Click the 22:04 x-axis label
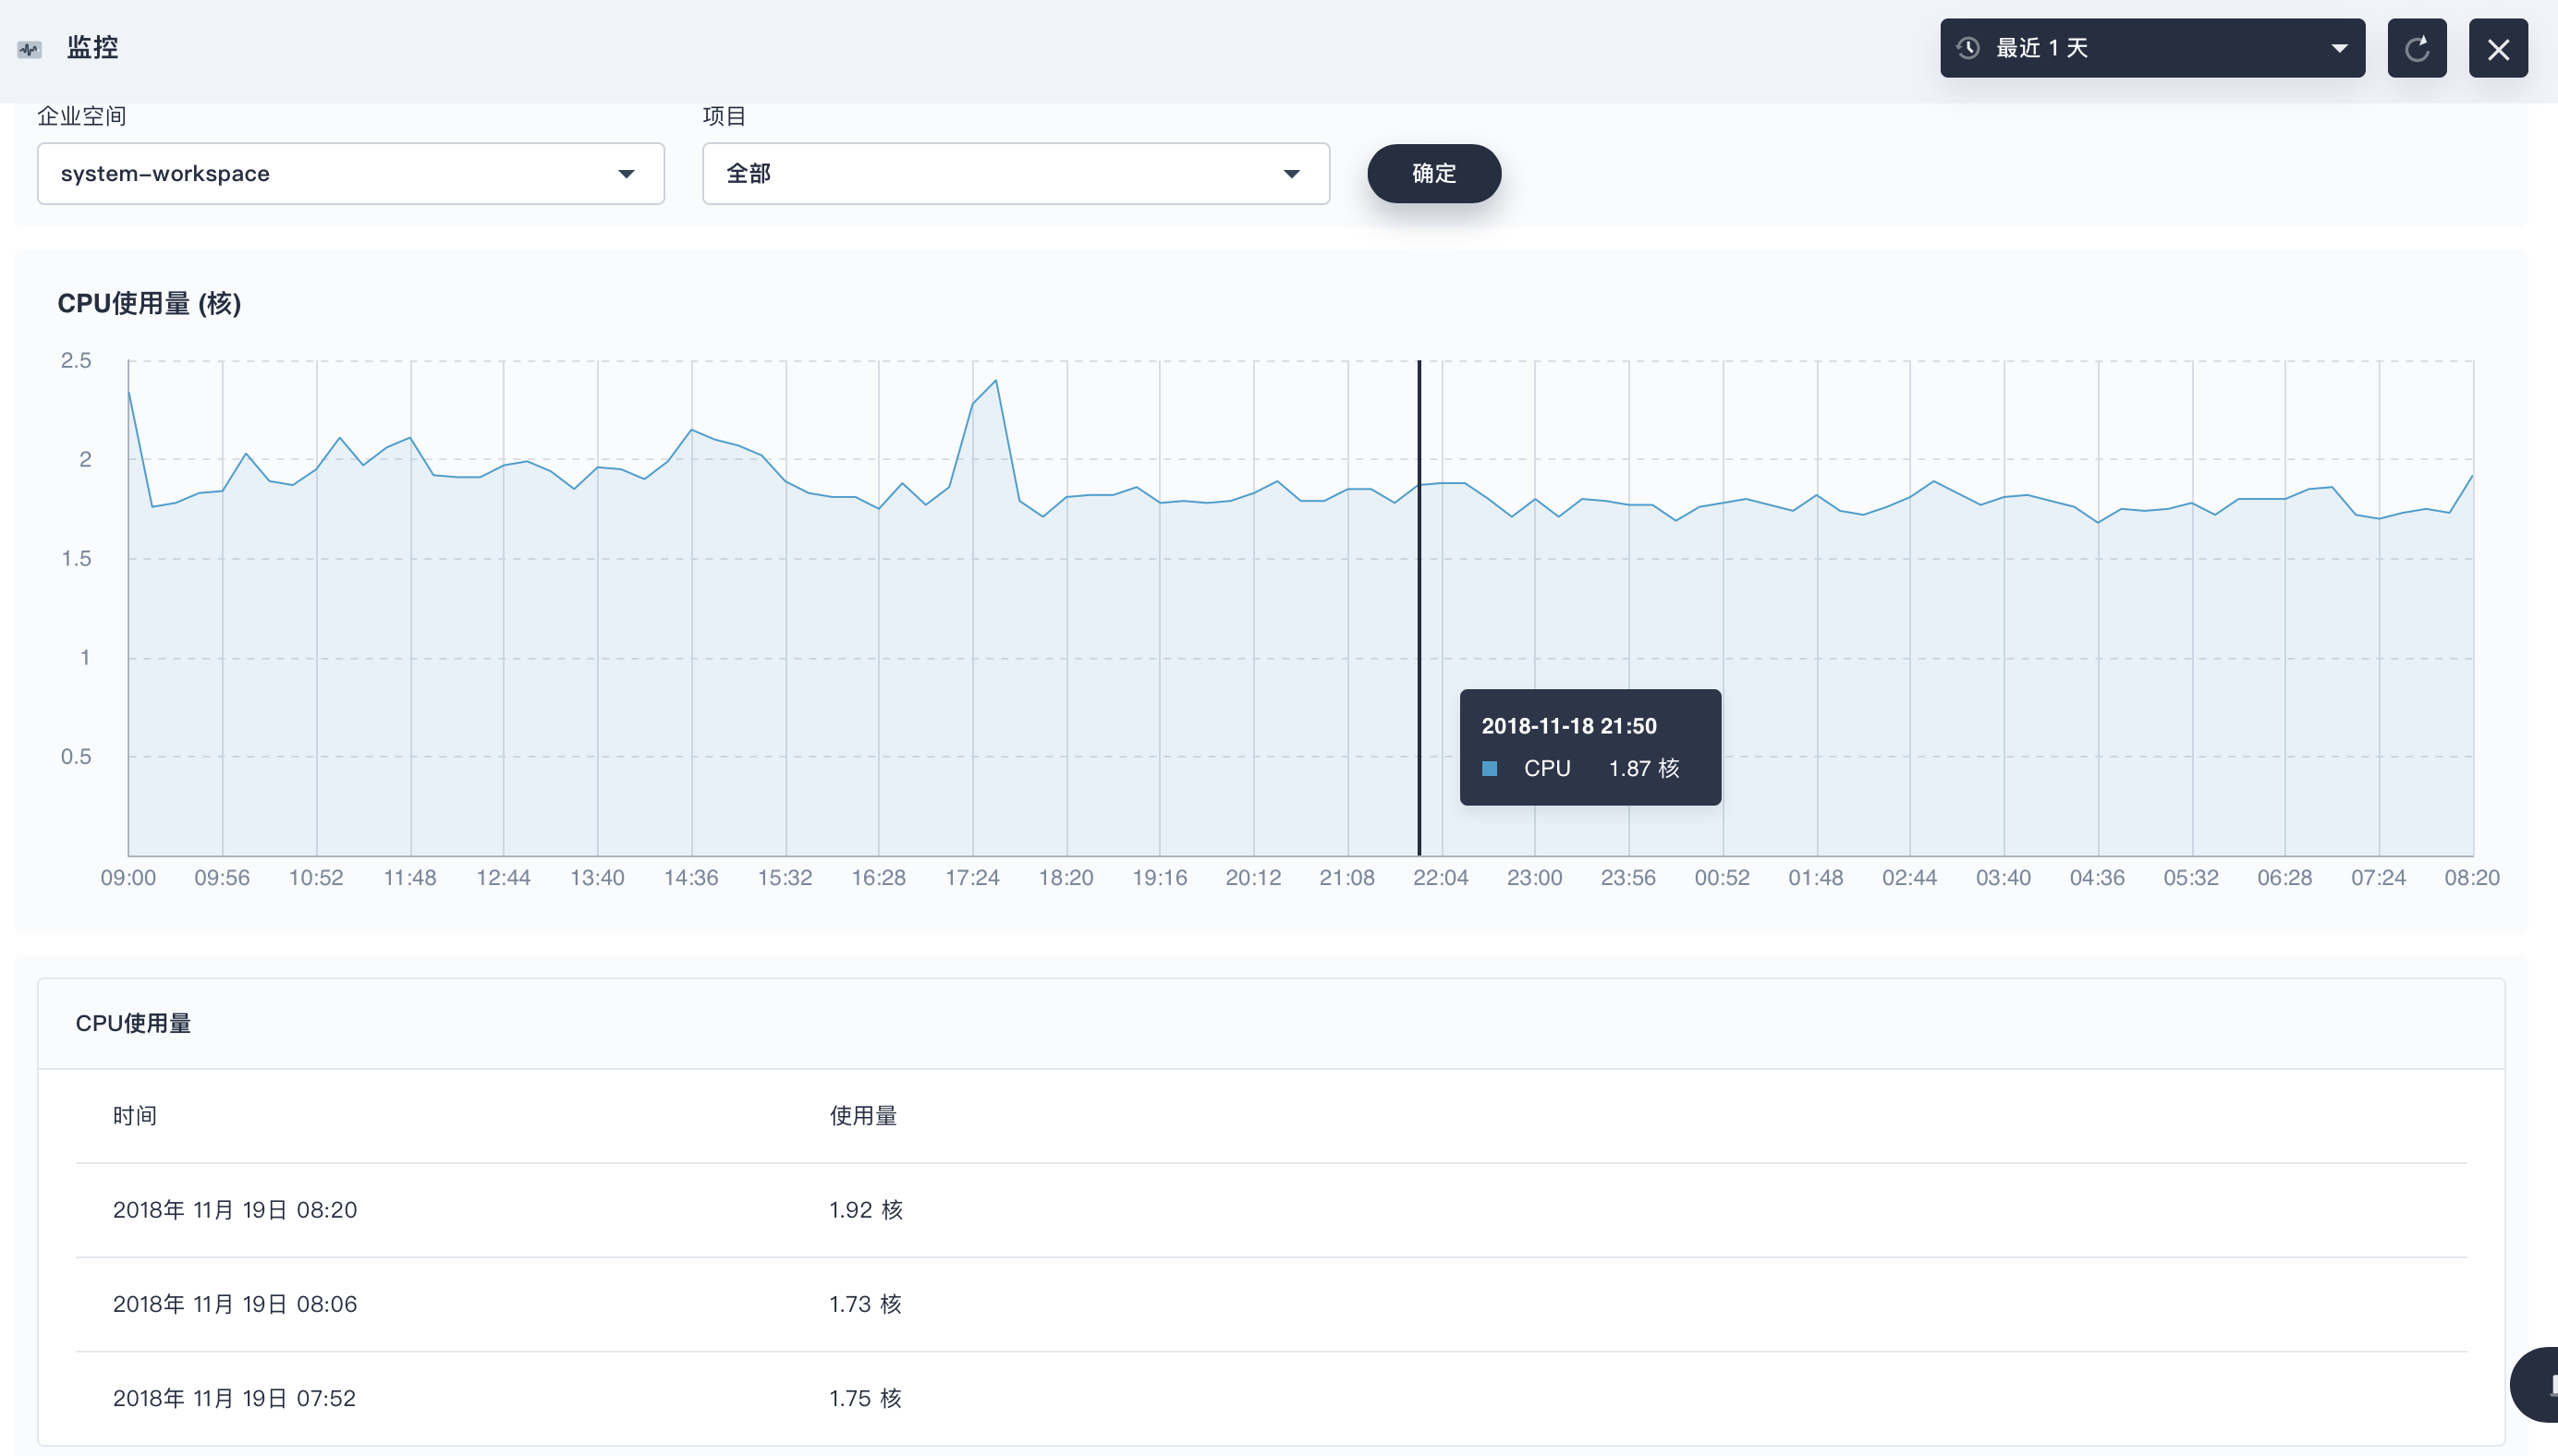Viewport: 2558px width, 1456px height. point(1440,878)
